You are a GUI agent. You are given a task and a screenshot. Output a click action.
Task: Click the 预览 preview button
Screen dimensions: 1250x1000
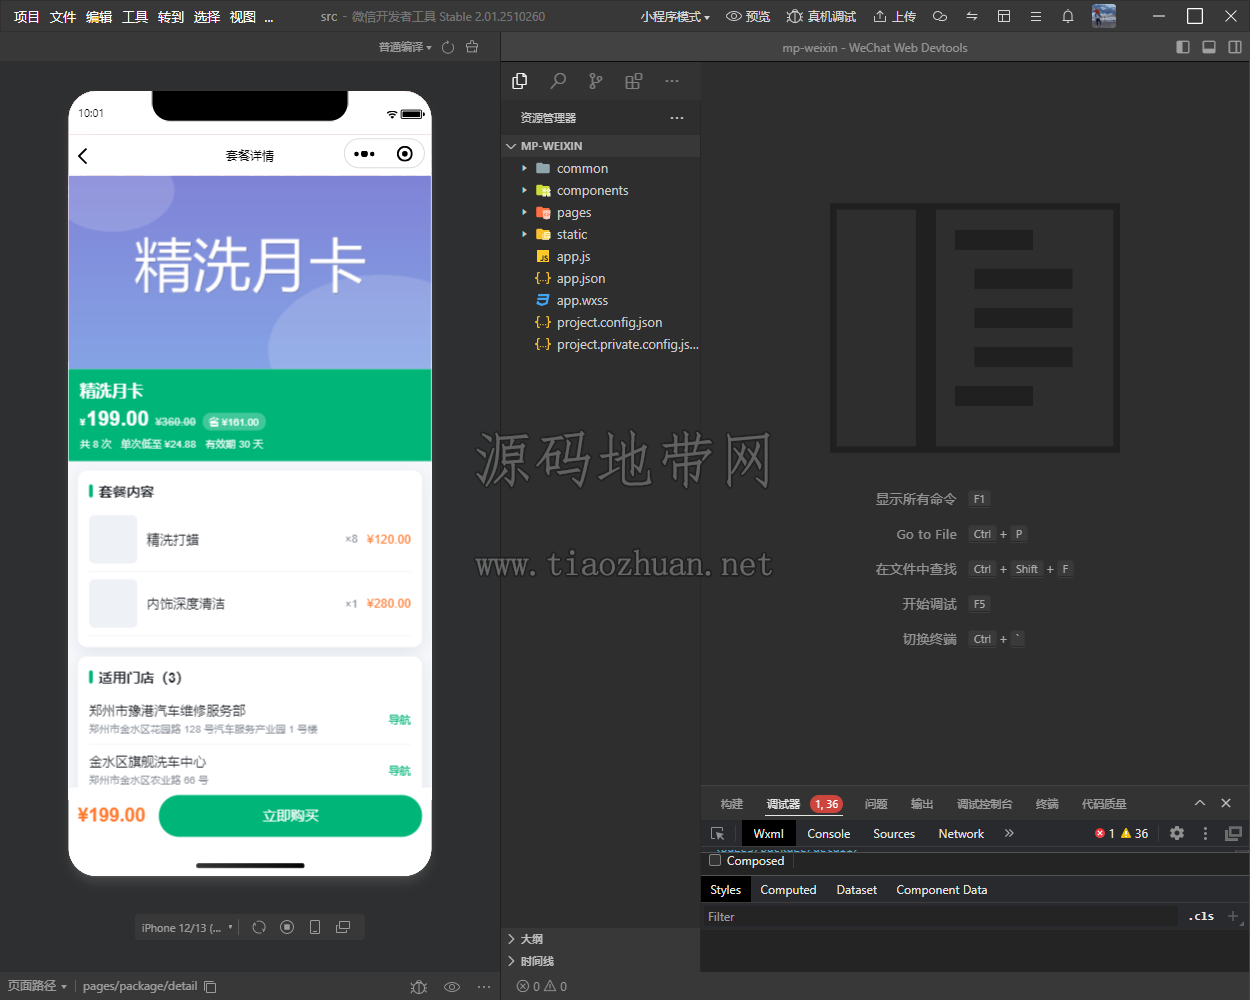click(748, 16)
